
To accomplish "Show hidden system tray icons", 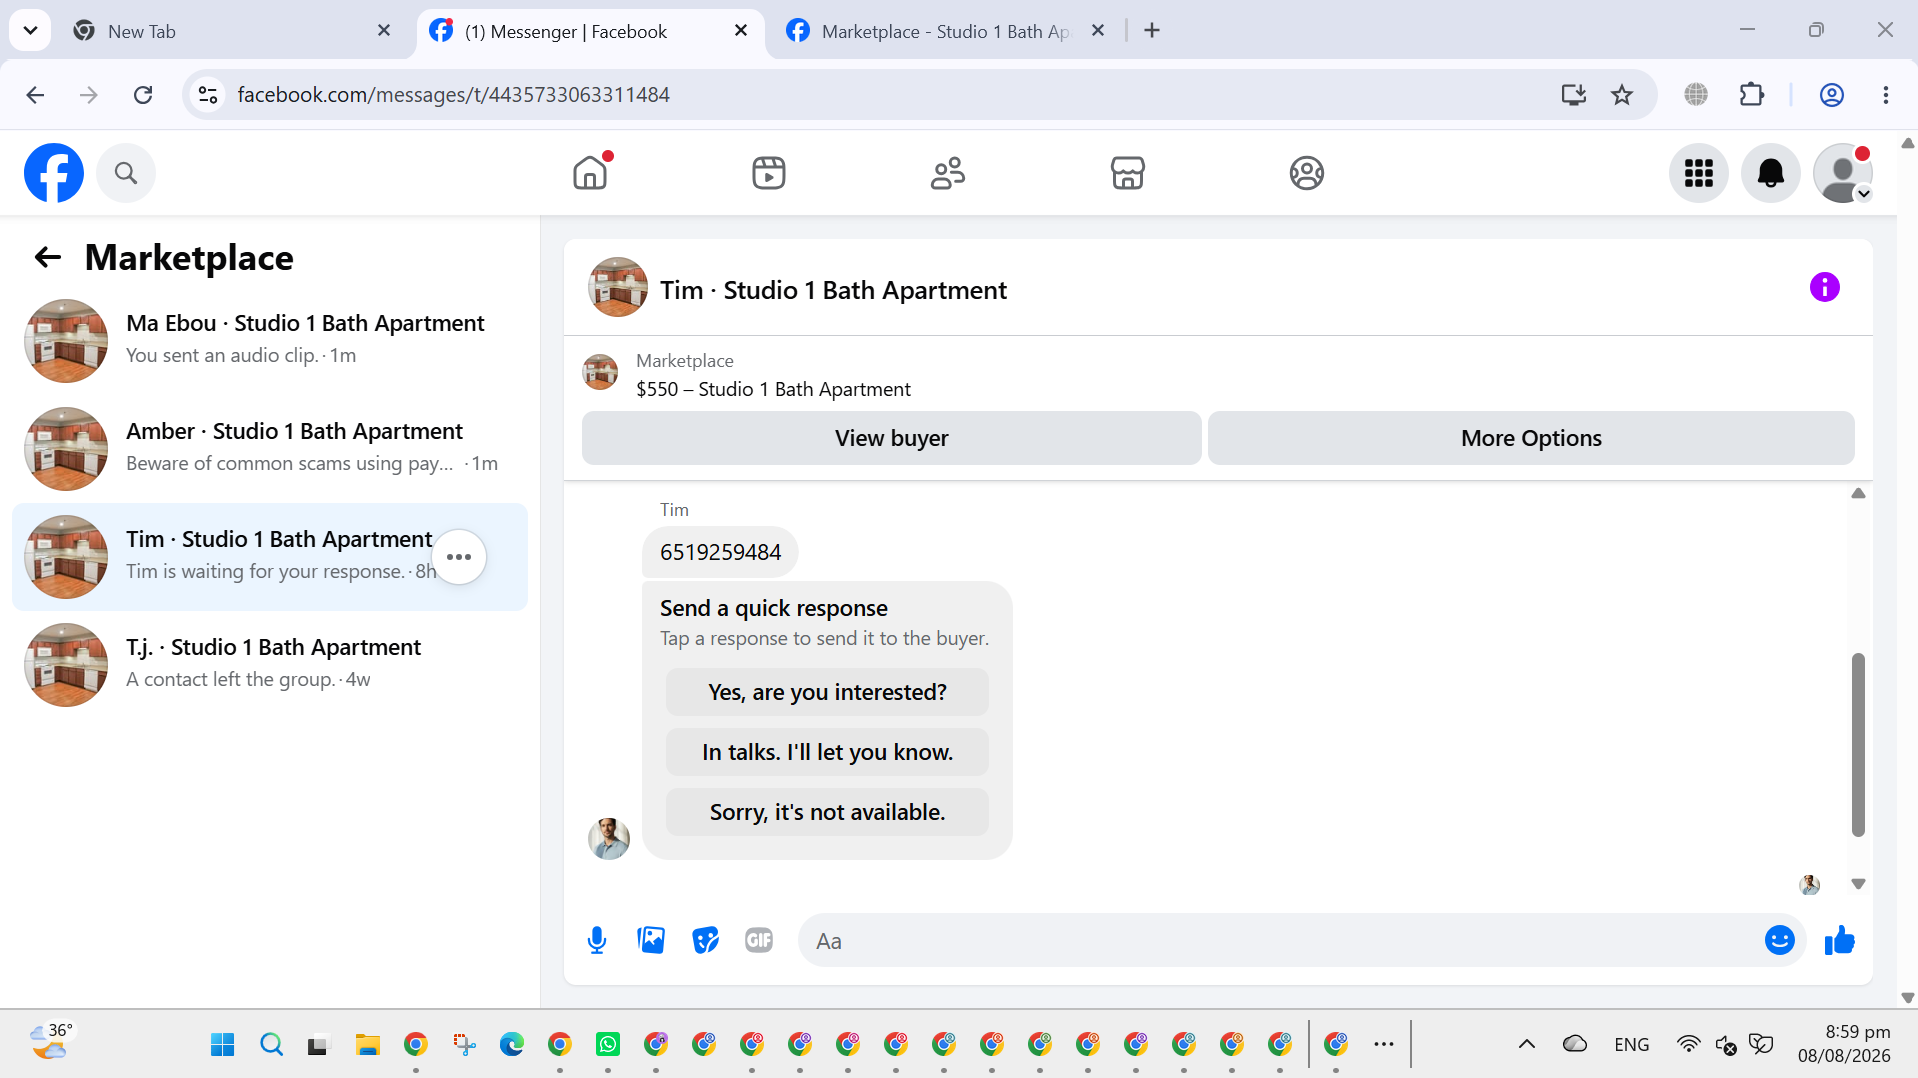I will [1526, 1045].
